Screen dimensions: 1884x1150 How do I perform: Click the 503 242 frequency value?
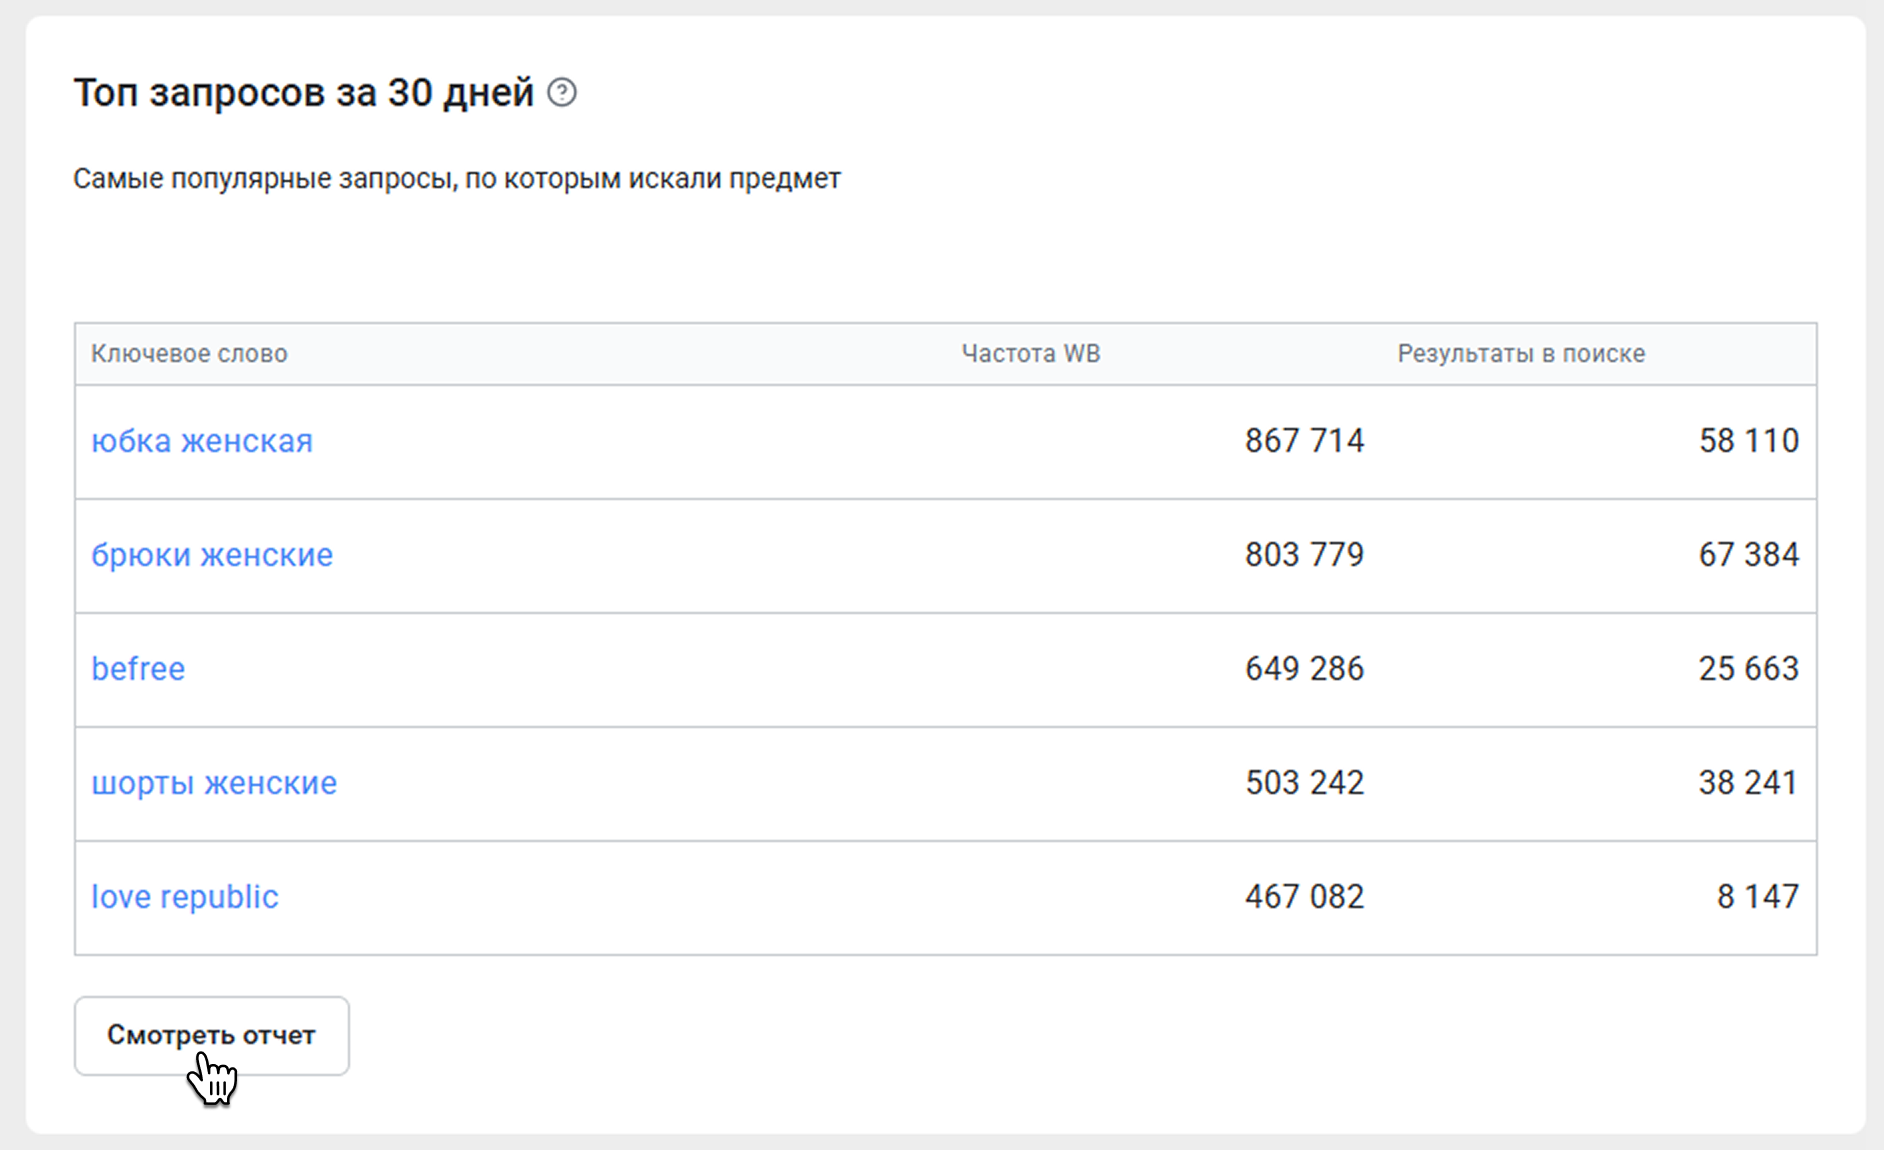pos(1304,783)
